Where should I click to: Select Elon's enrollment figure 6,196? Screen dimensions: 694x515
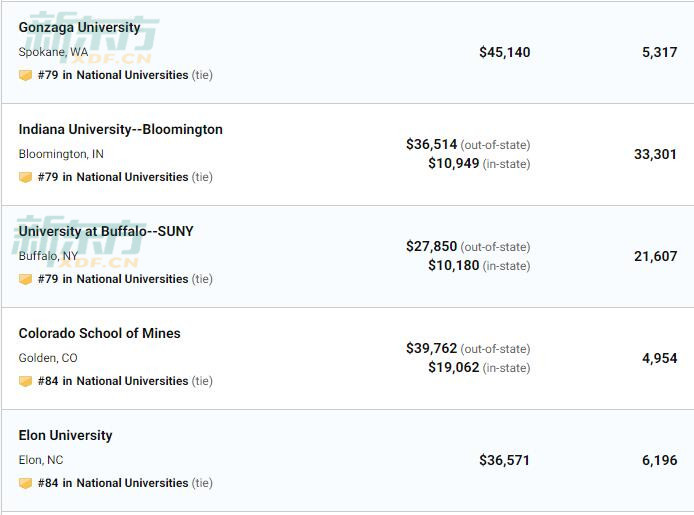tap(659, 460)
